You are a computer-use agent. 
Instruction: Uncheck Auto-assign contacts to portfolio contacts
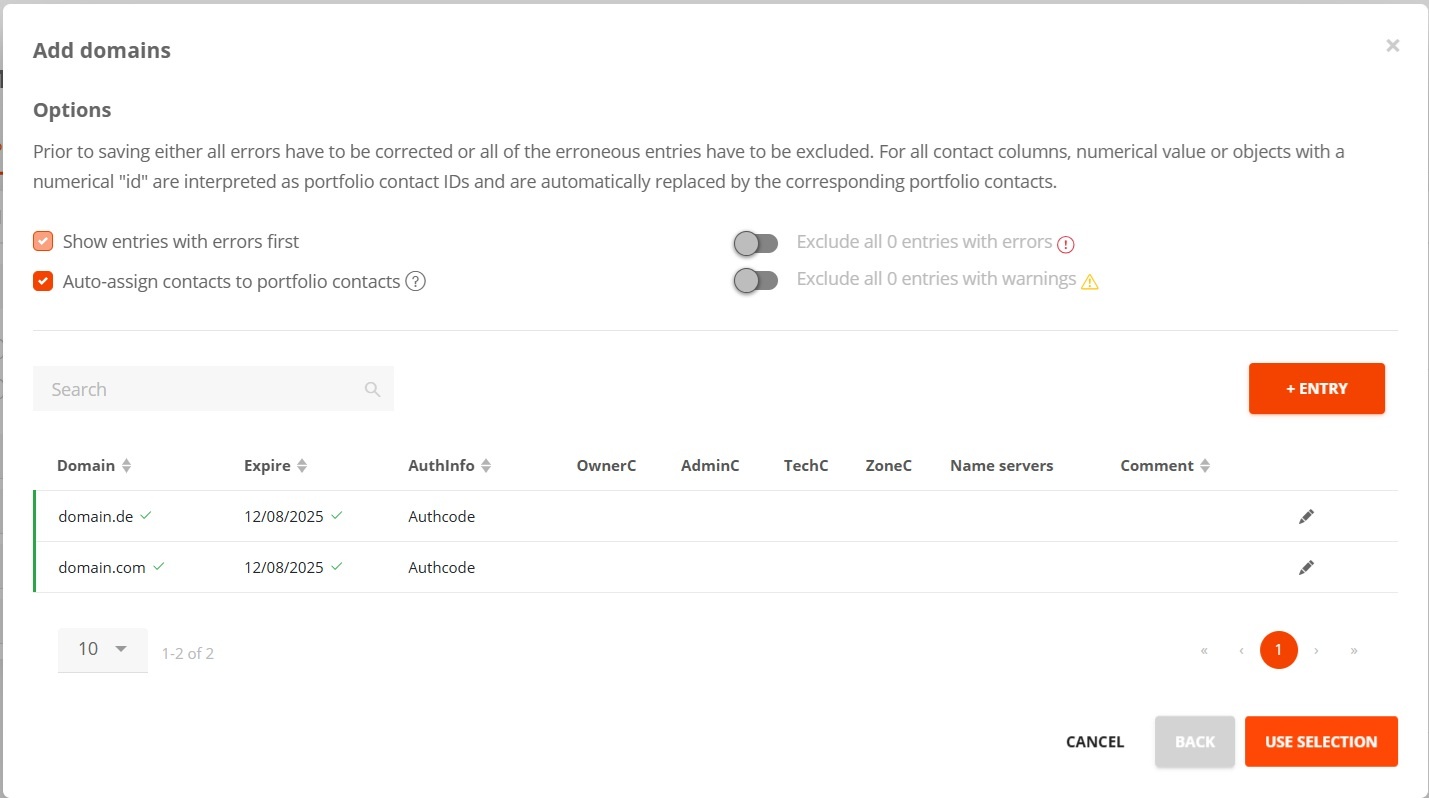pos(43,281)
